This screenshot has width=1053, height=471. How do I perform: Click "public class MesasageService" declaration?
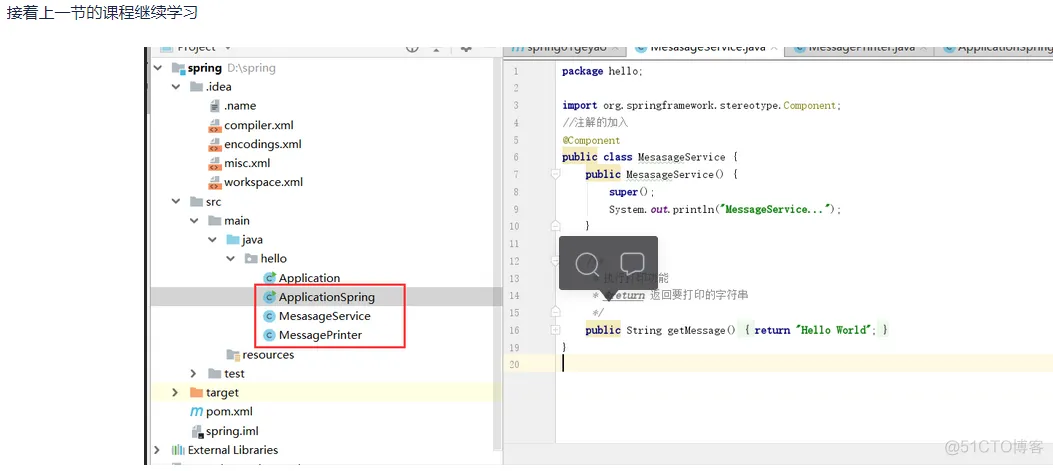click(643, 157)
